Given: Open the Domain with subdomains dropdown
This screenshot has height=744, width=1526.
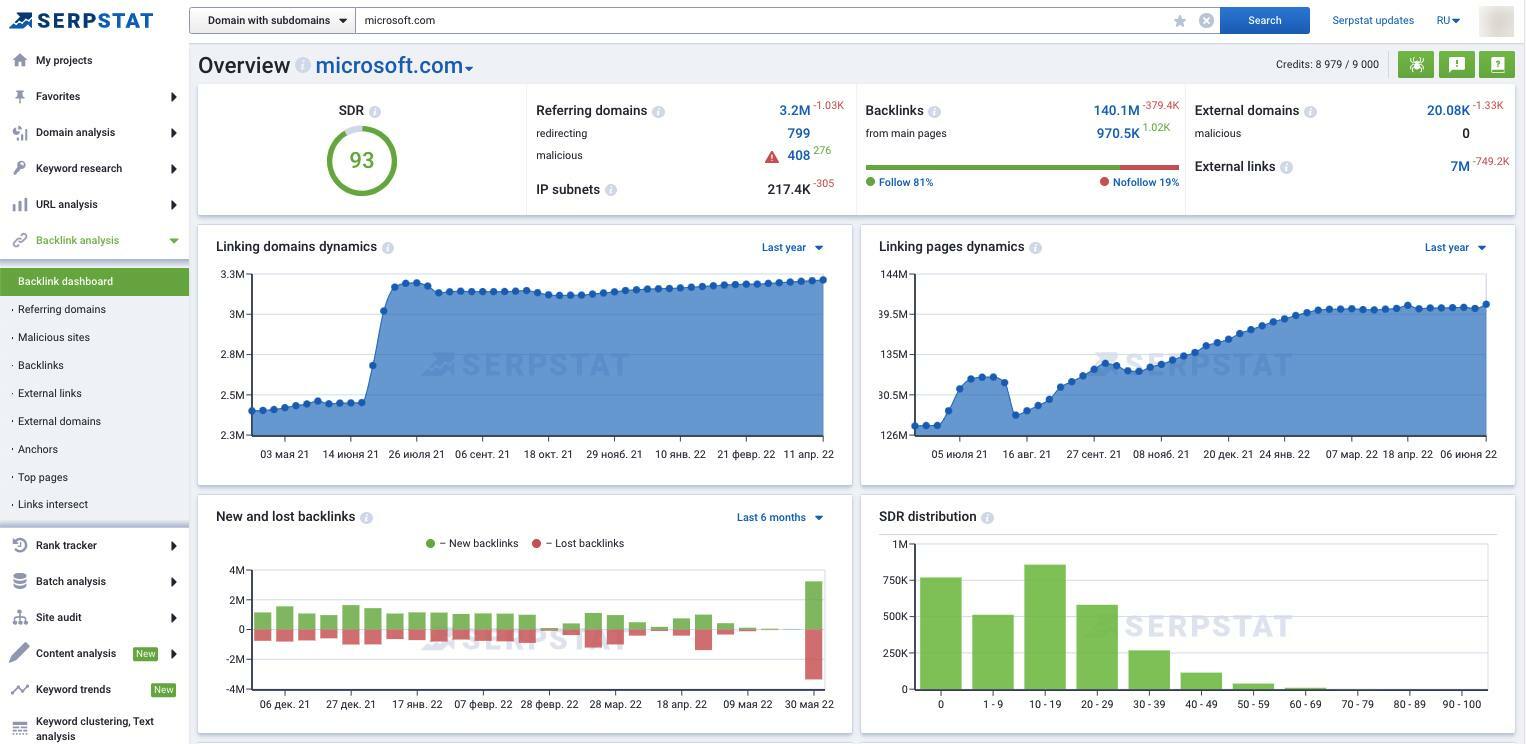Looking at the screenshot, I should tap(272, 20).
